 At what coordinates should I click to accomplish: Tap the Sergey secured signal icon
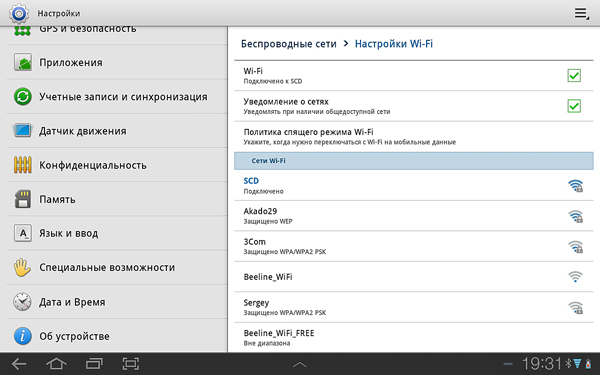click(576, 307)
